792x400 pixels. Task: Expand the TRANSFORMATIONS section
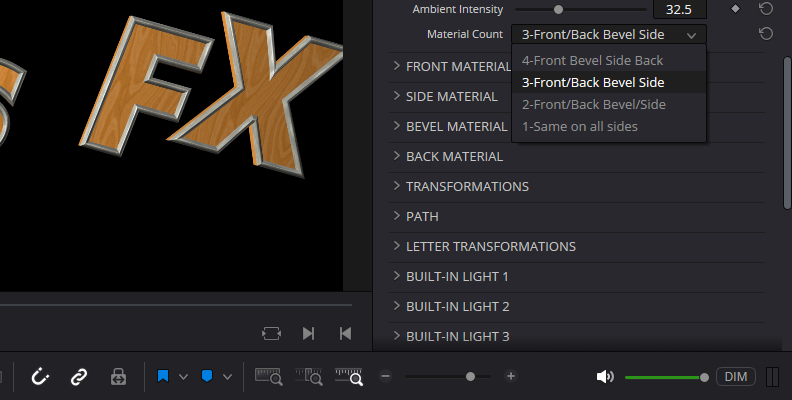click(467, 186)
